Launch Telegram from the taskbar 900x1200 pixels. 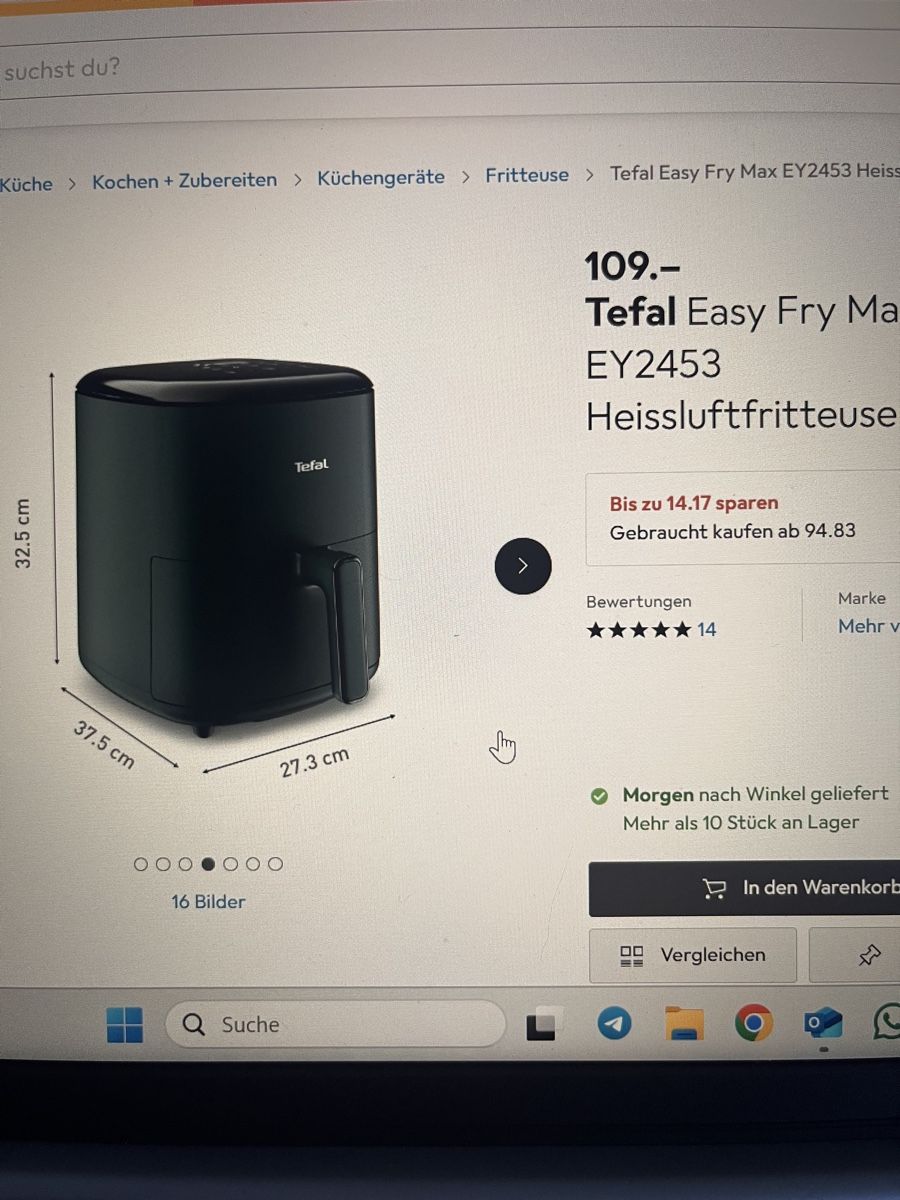pyautogui.click(x=614, y=1023)
